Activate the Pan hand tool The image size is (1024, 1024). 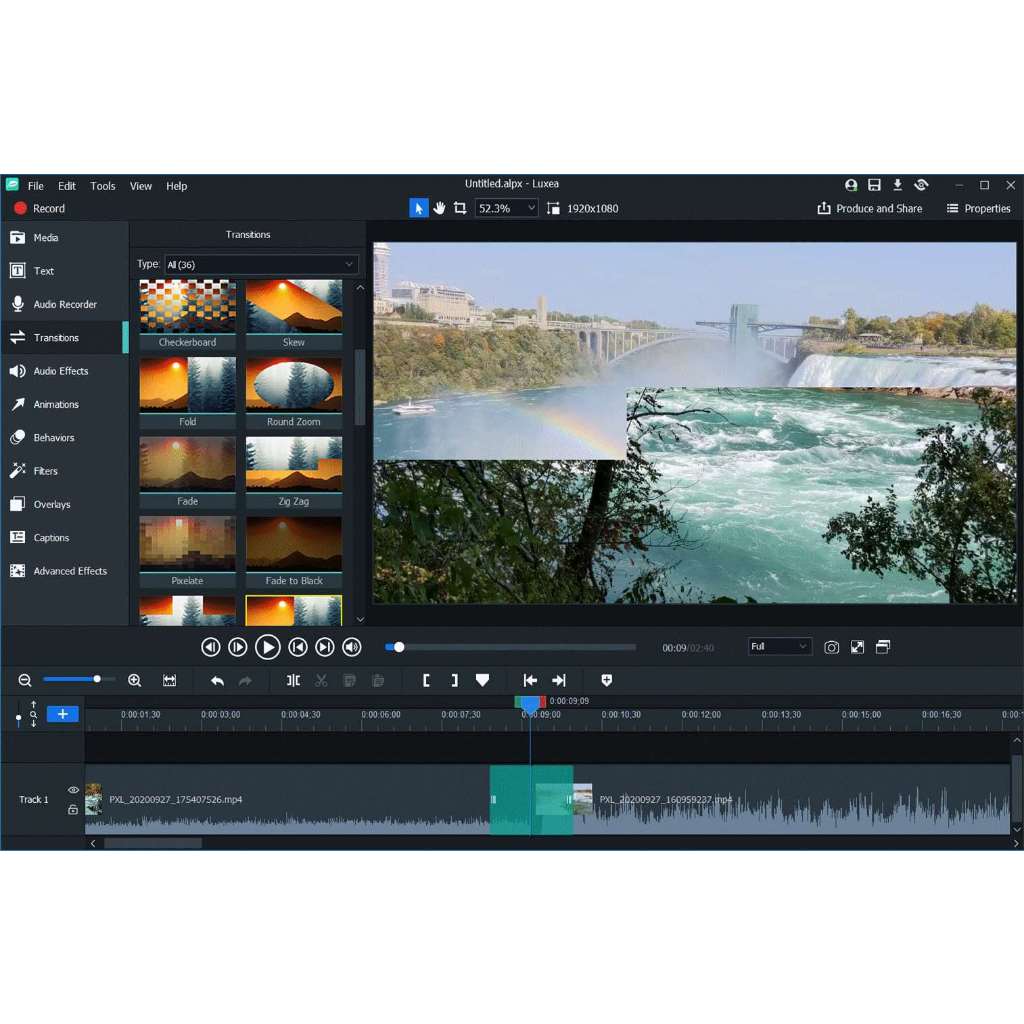coord(439,208)
